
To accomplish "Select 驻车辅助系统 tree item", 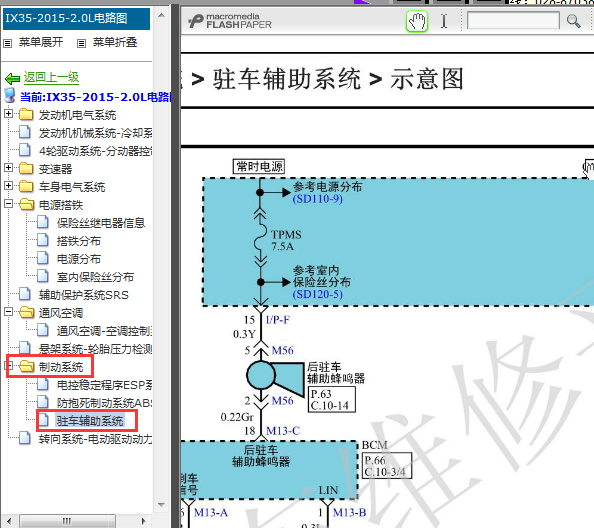I will click(x=90, y=421).
